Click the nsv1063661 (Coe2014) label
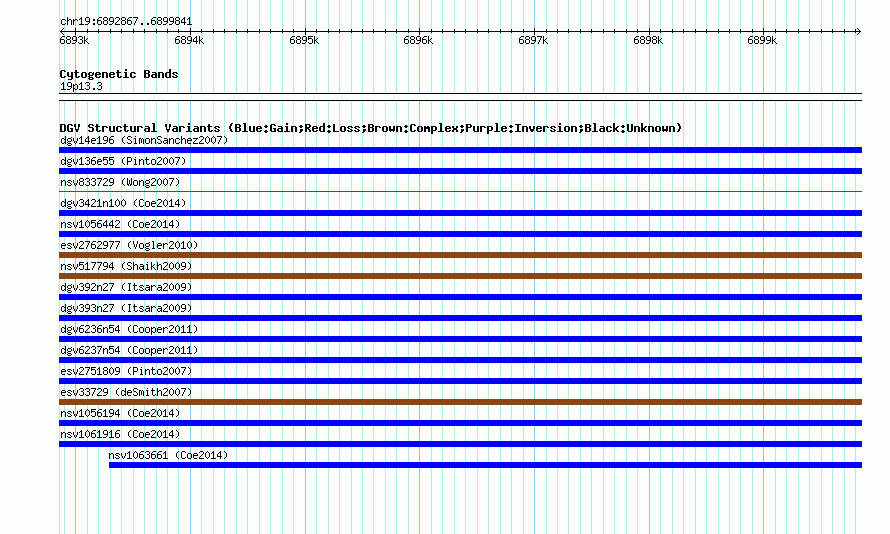 coord(168,455)
